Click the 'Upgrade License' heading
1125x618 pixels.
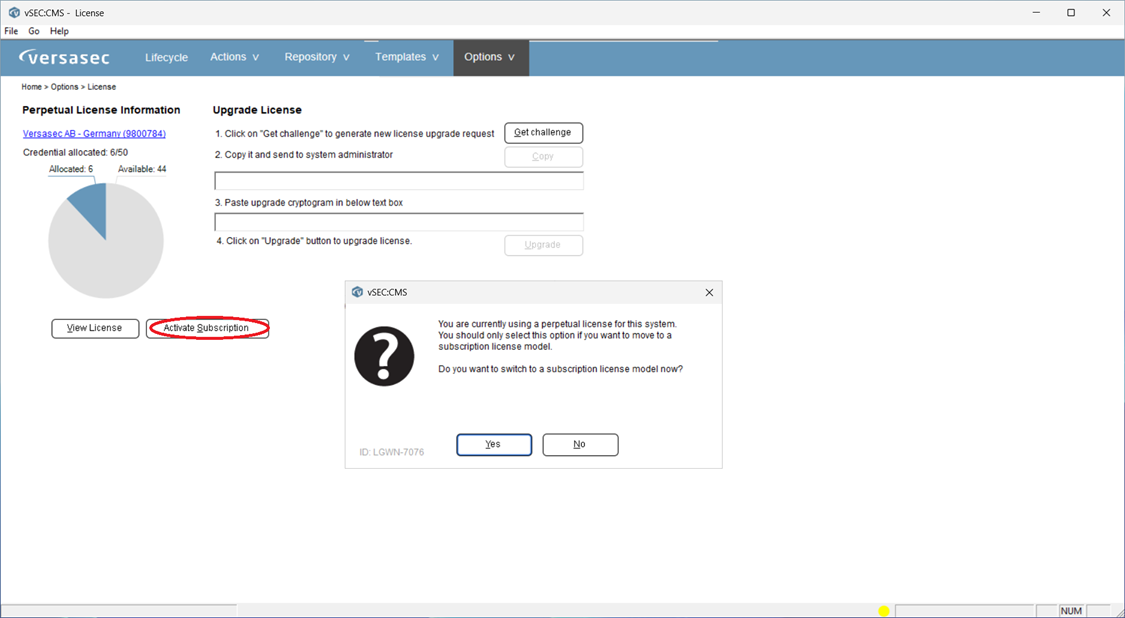click(257, 110)
